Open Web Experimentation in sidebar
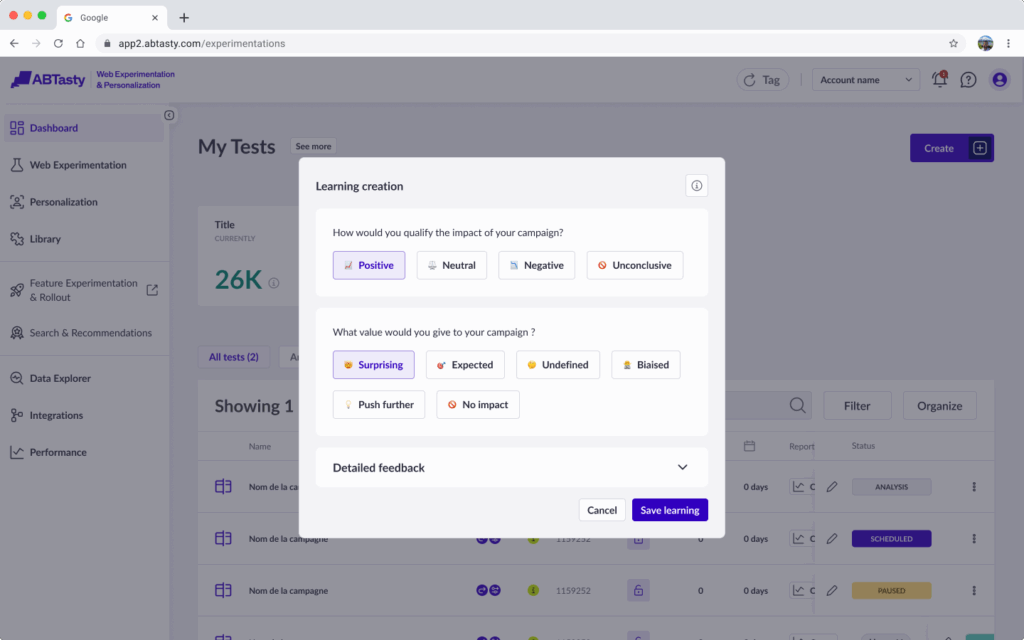The width and height of the screenshot is (1024, 640). coord(78,165)
